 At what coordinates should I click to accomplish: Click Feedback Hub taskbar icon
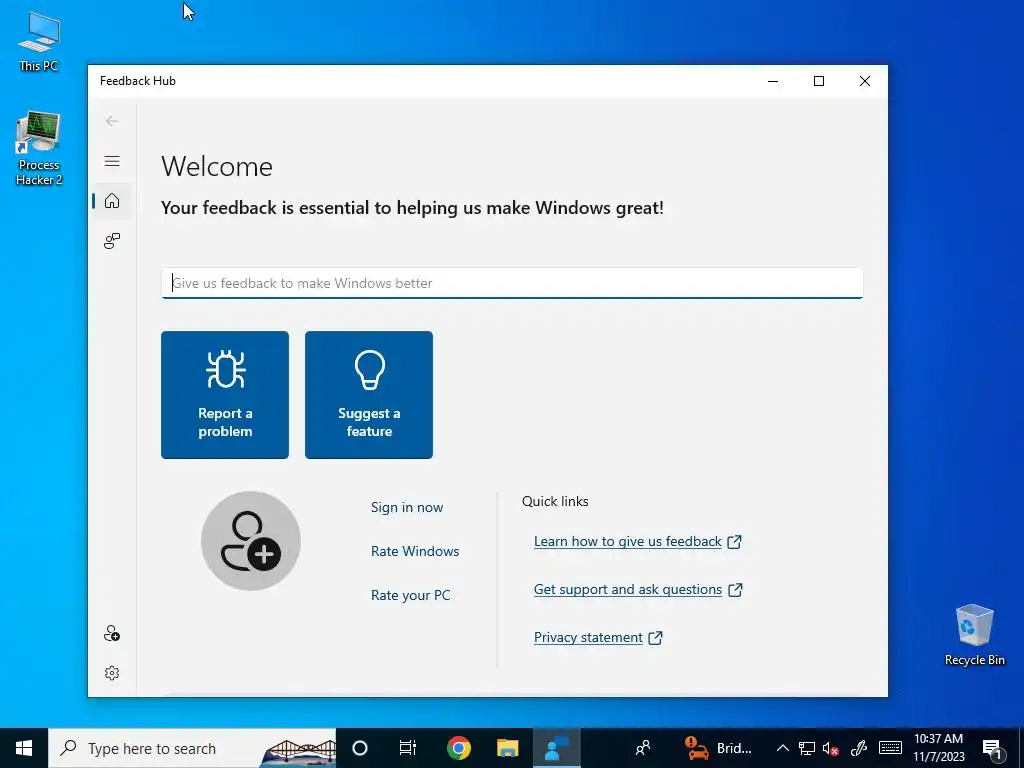tap(556, 748)
